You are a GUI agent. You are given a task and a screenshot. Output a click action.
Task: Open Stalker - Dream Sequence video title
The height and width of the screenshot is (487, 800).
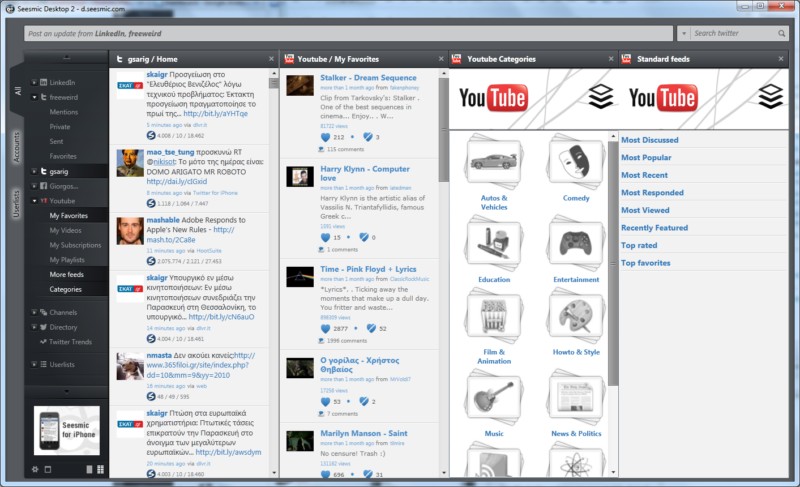click(368, 78)
